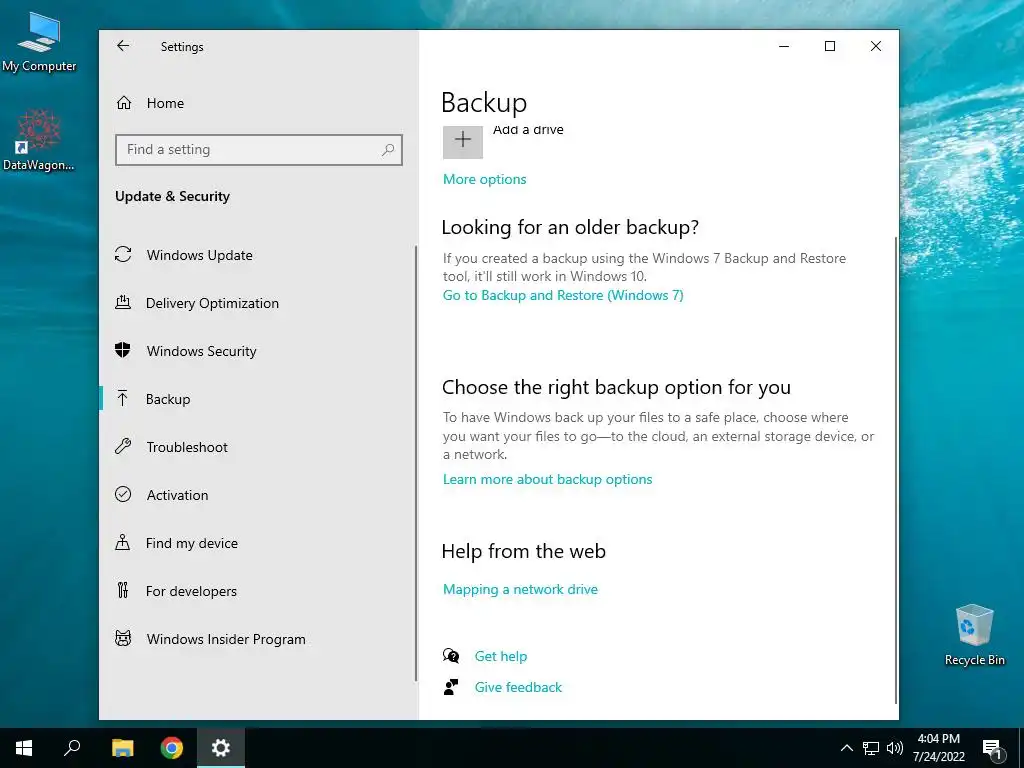Viewport: 1024px width, 768px height.
Task: Click the Get help chat bubble icon
Action: (x=451, y=656)
